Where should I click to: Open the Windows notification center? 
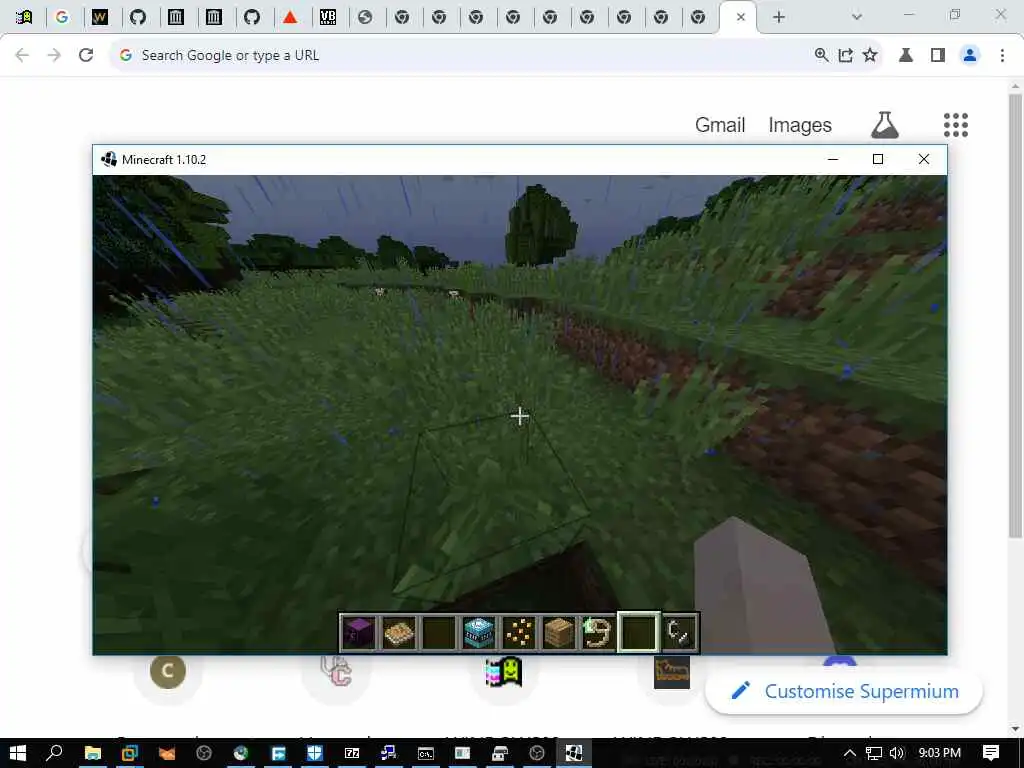(x=991, y=753)
